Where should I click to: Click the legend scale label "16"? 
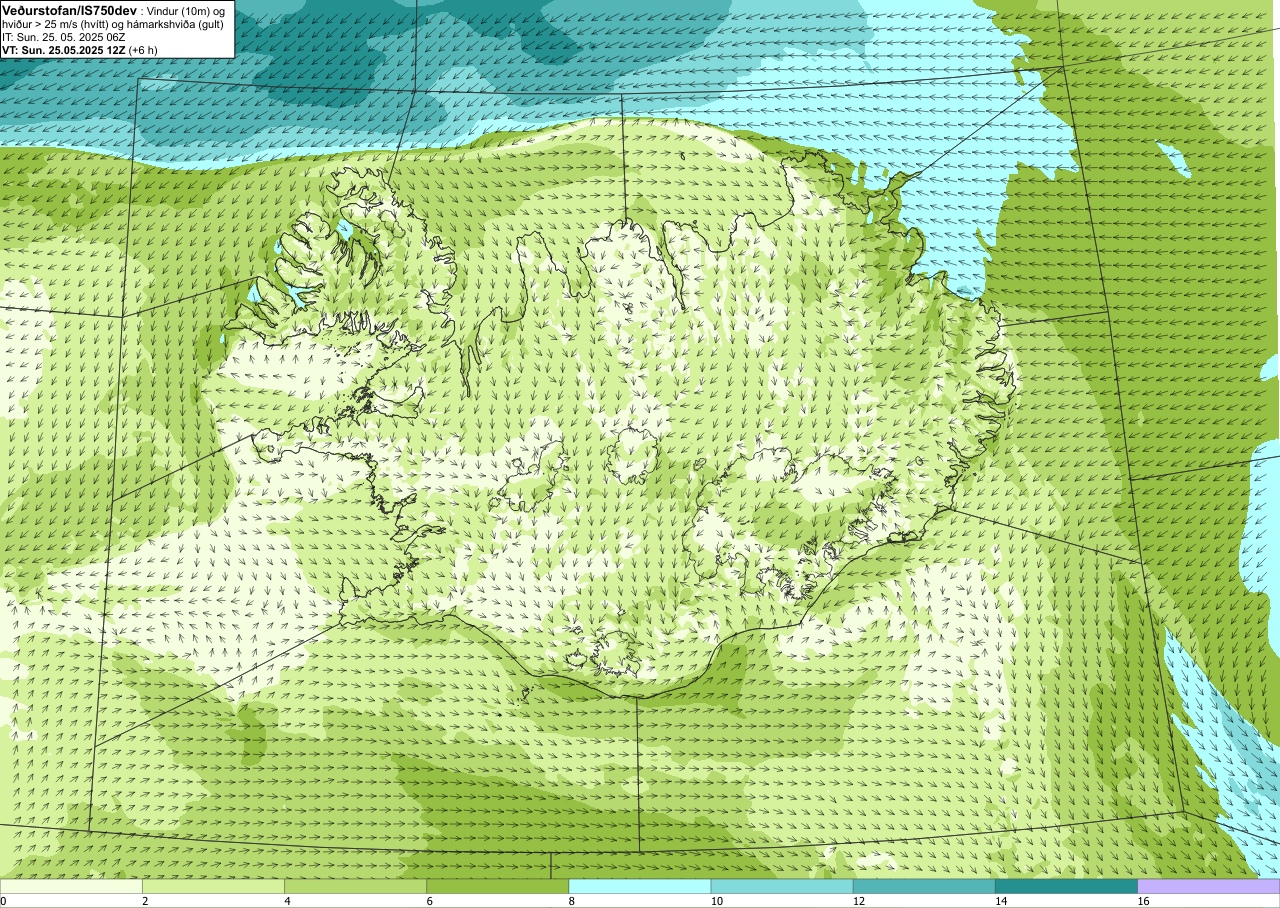tap(1143, 901)
